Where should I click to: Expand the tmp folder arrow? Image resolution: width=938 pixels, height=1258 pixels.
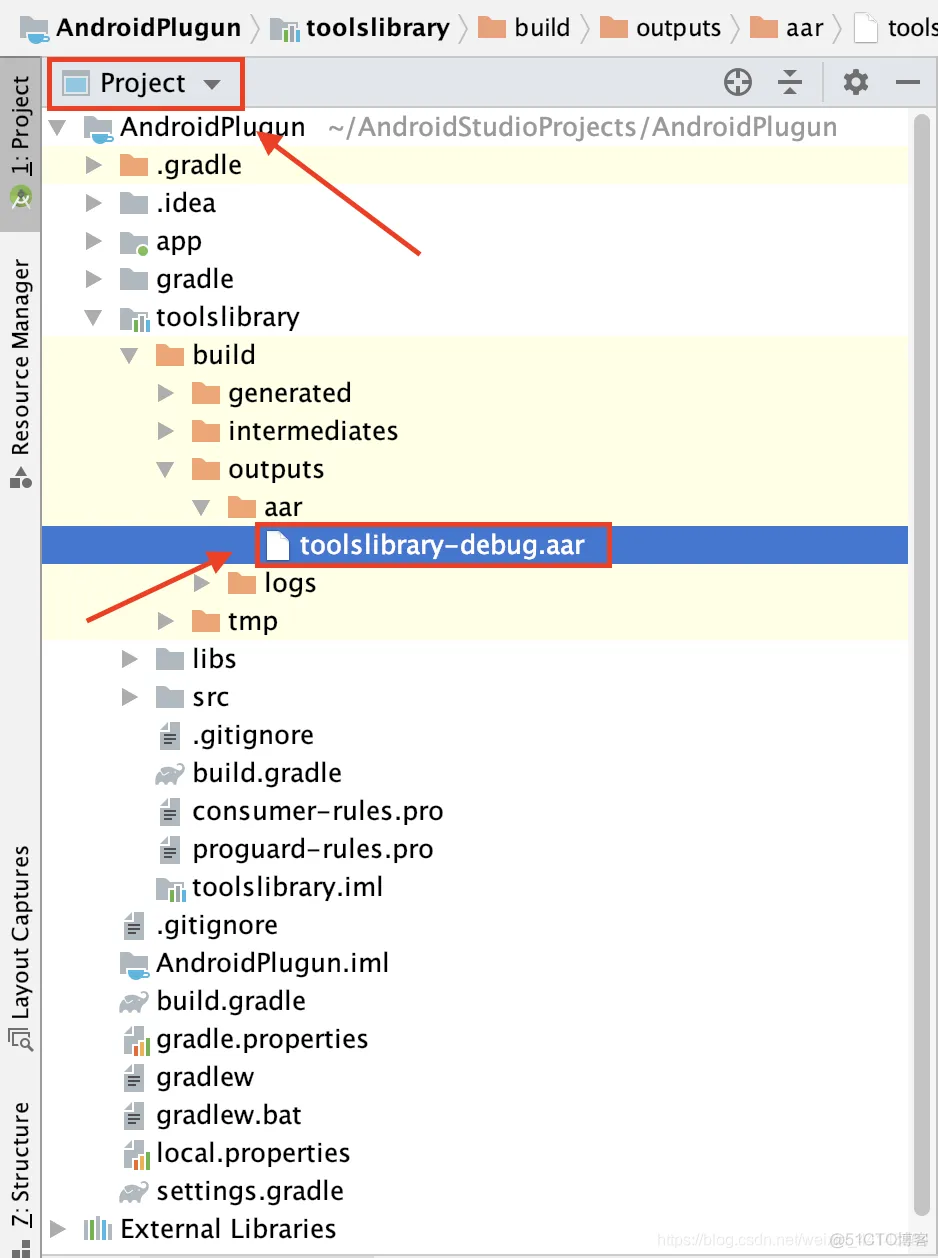166,621
